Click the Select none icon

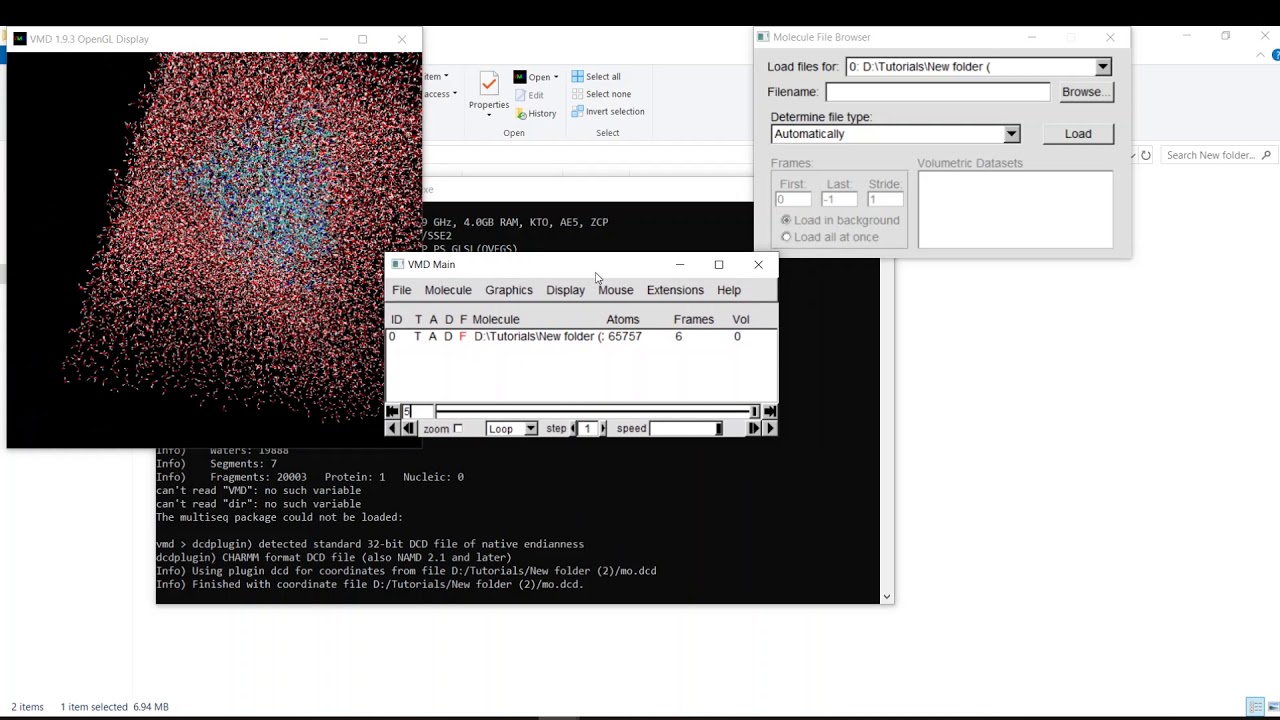pyautogui.click(x=578, y=94)
